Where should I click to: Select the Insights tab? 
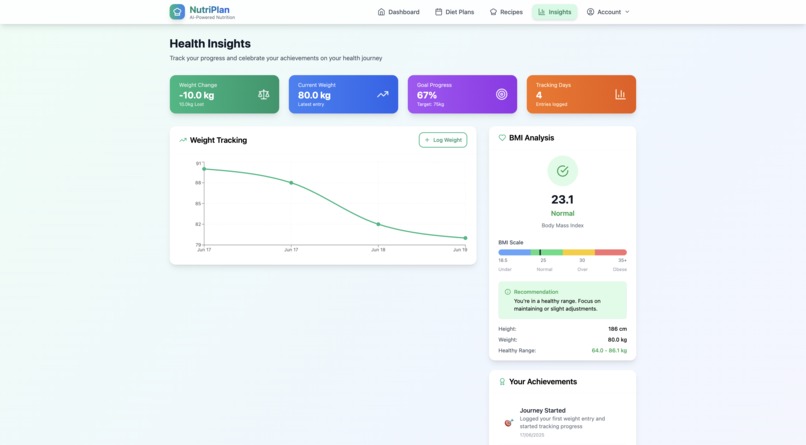555,12
